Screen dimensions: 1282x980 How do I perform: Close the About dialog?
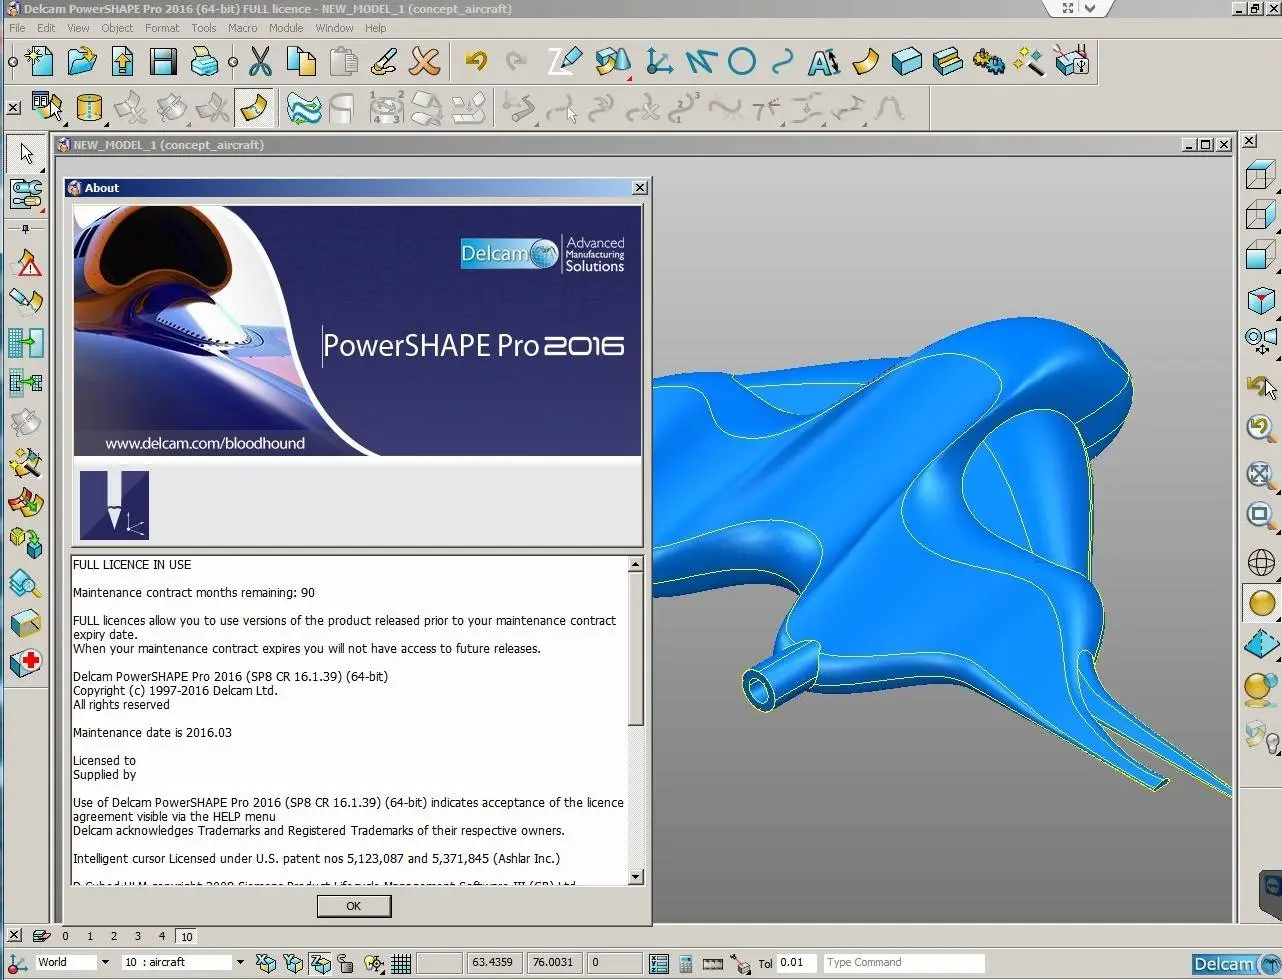639,188
